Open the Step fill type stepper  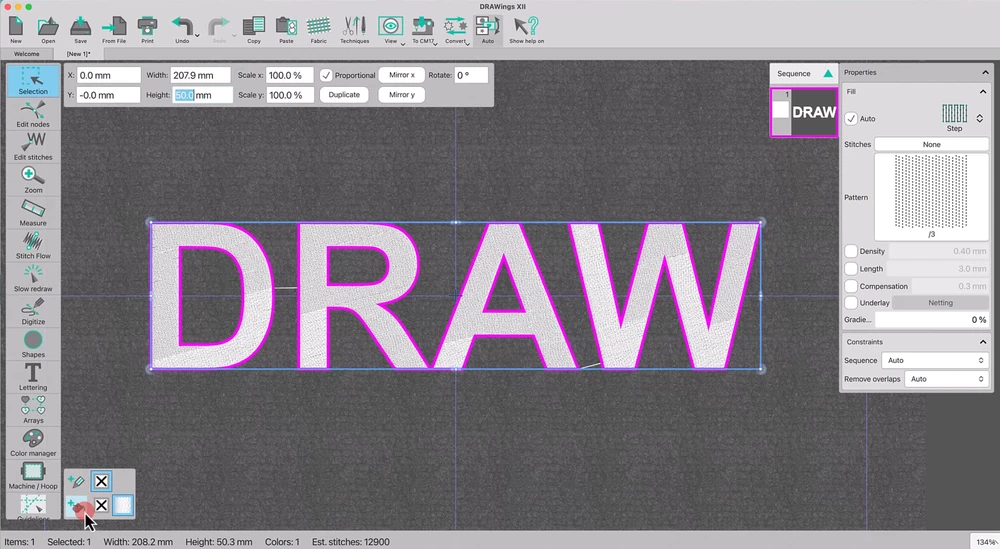980,119
